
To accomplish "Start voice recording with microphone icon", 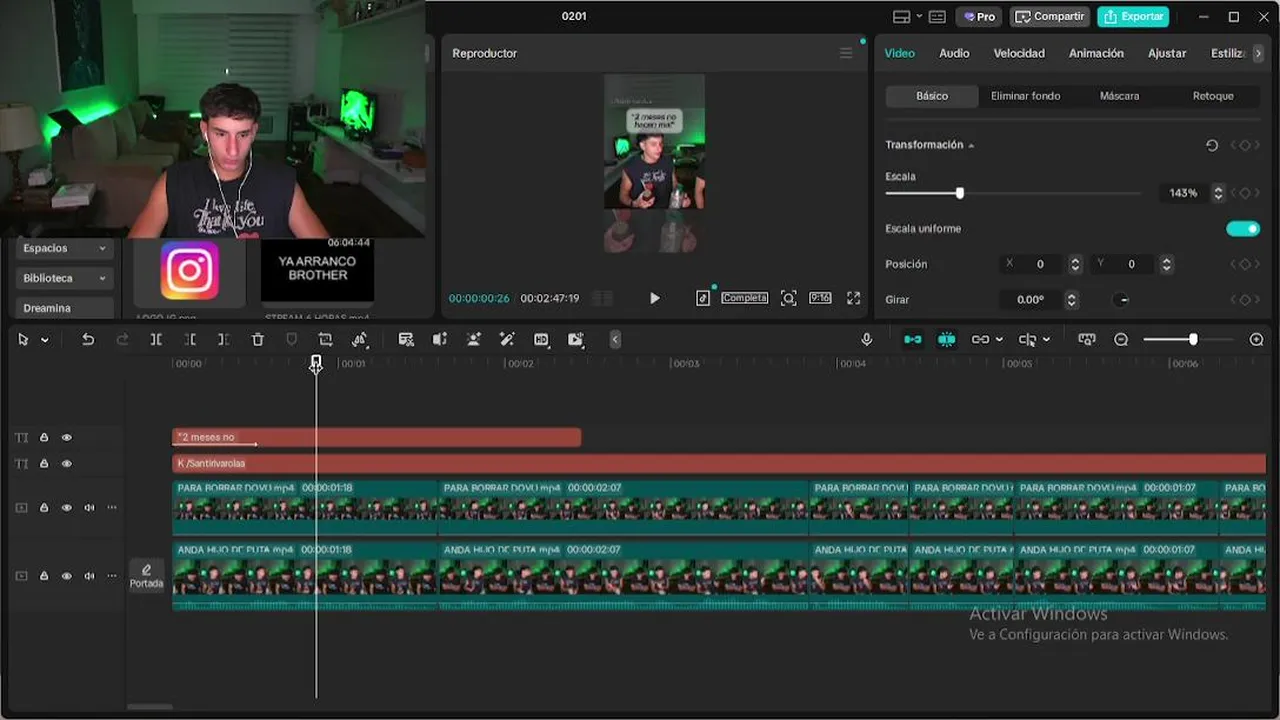I will (x=867, y=340).
